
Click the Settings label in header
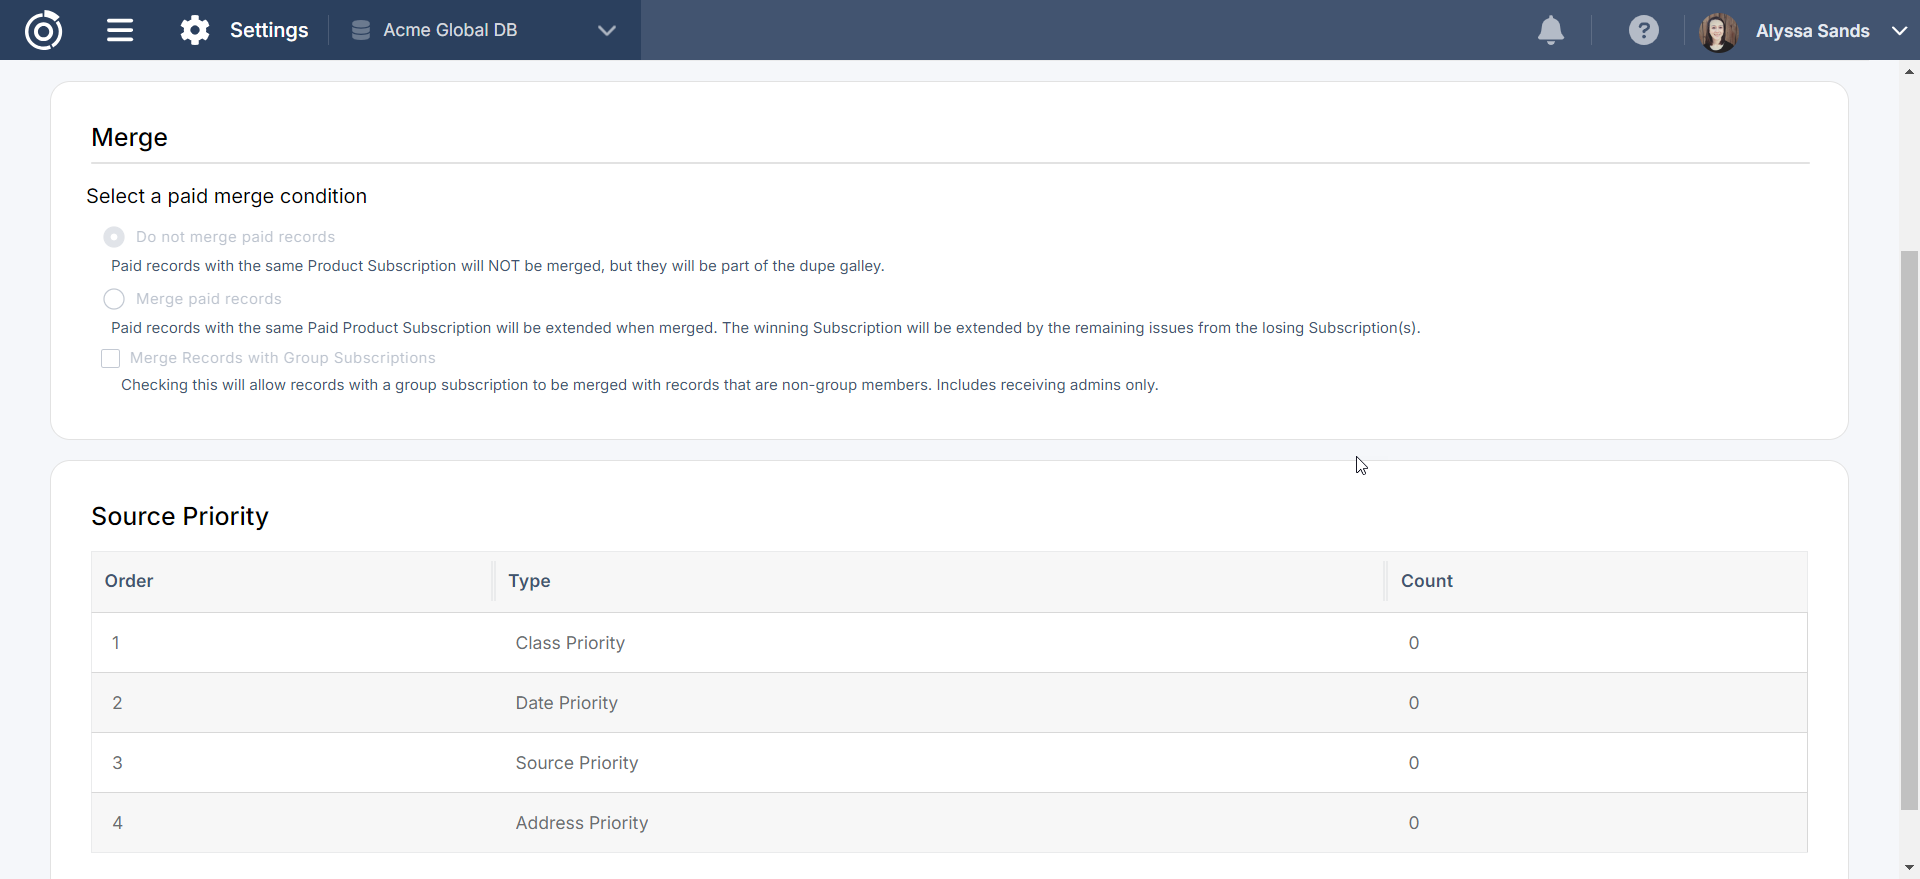(269, 30)
